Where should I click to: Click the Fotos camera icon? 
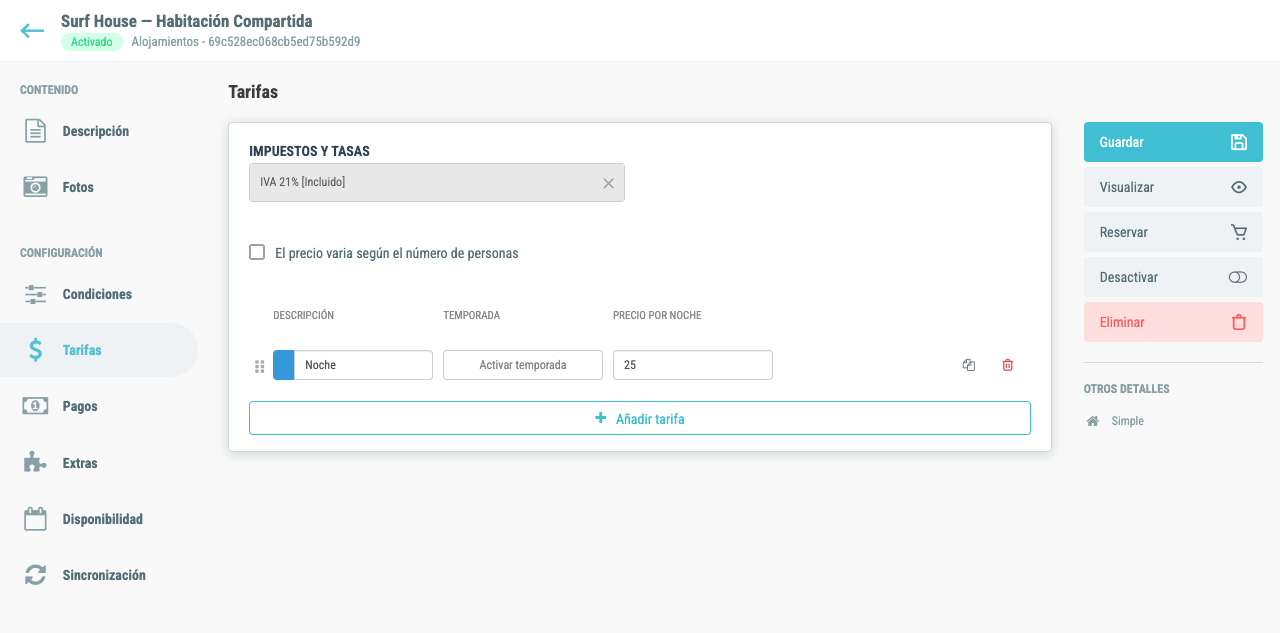(35, 187)
